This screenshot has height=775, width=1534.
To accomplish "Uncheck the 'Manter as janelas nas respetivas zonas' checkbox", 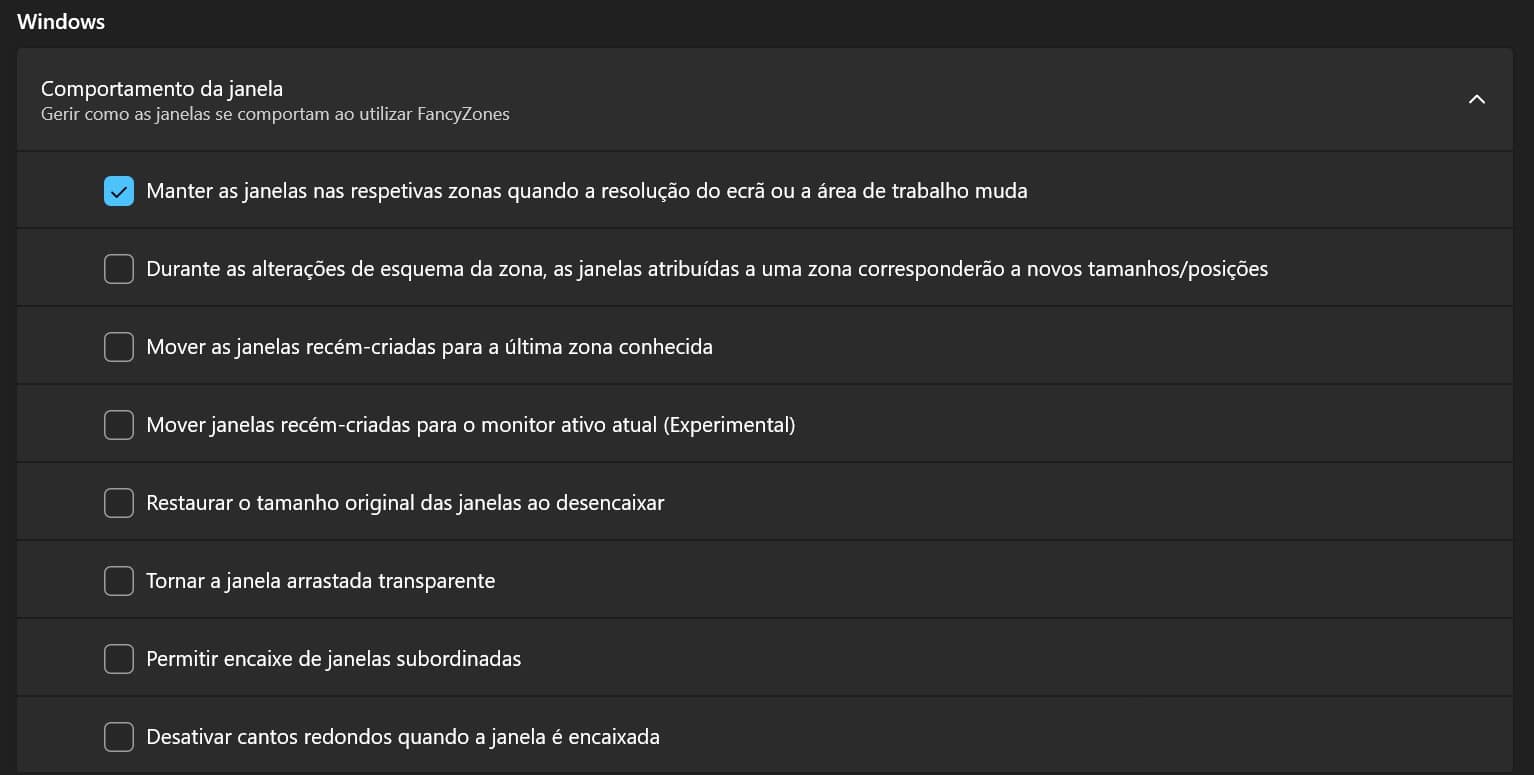I will [119, 191].
